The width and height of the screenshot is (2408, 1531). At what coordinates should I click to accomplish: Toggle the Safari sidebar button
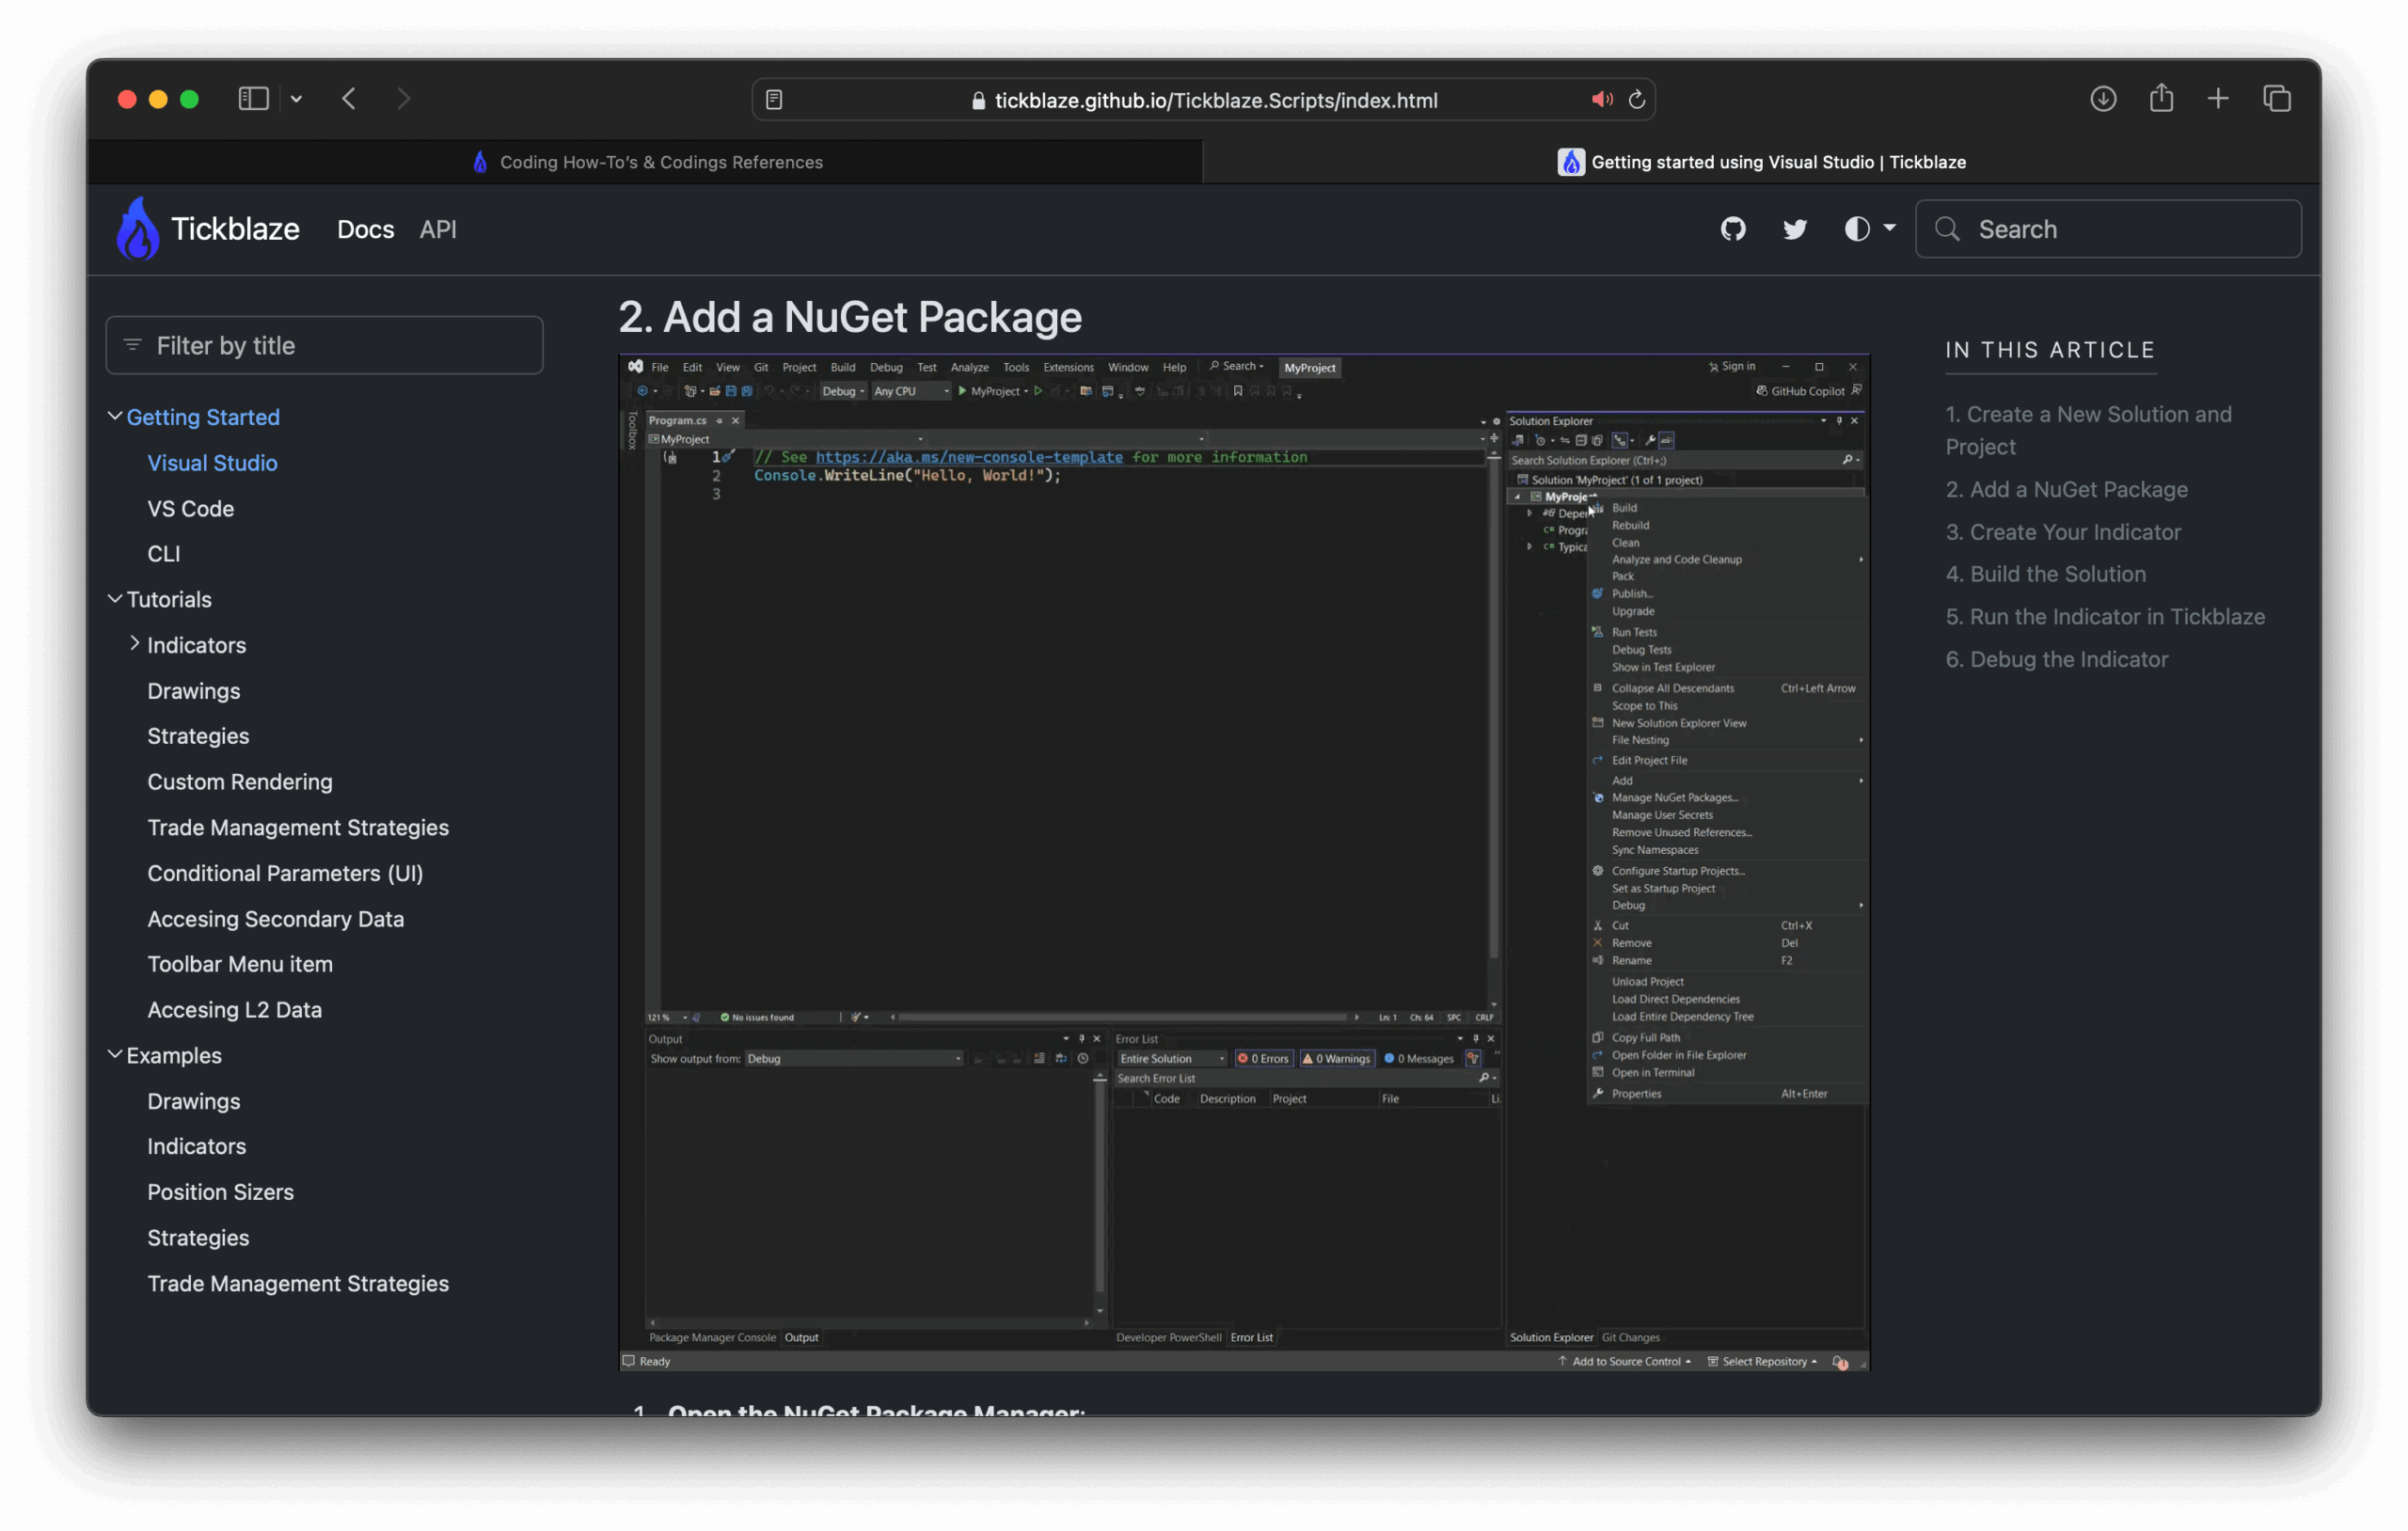pos(253,99)
